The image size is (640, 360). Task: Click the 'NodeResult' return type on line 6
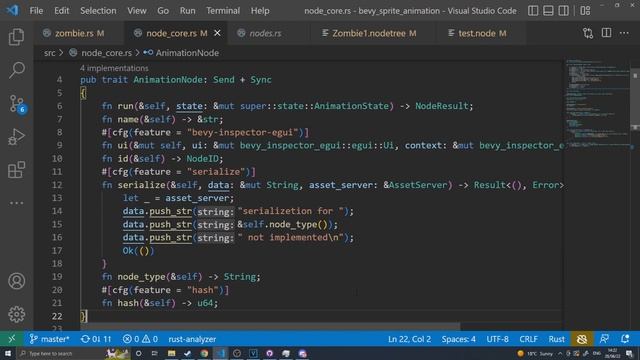[x=442, y=106]
